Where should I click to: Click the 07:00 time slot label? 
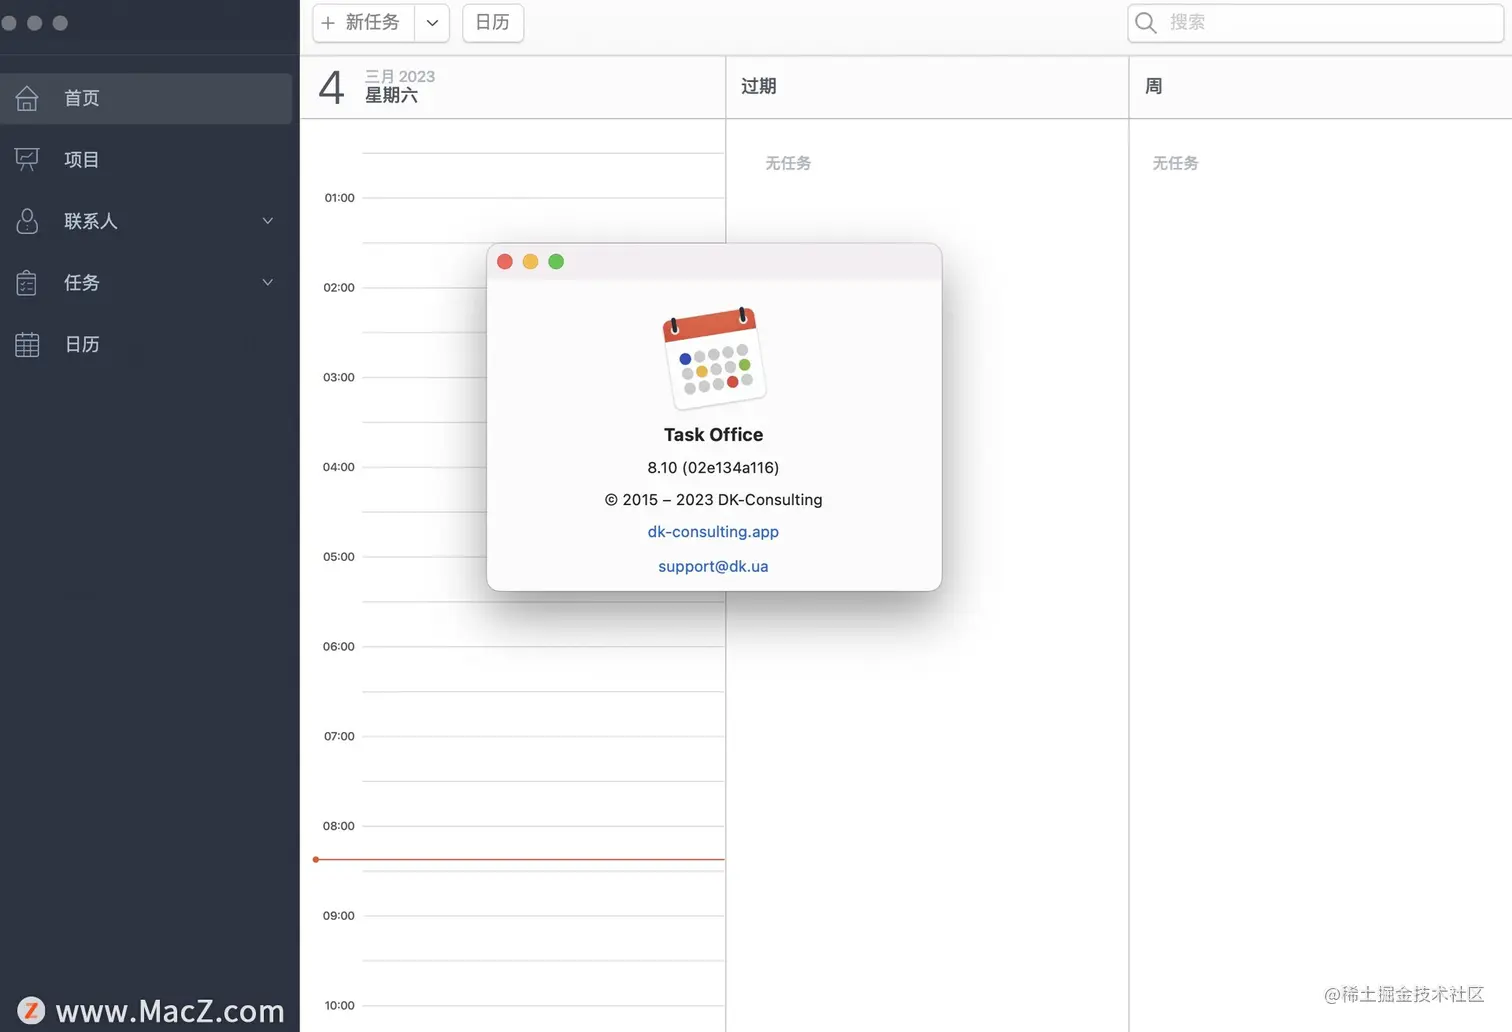pyautogui.click(x=339, y=737)
